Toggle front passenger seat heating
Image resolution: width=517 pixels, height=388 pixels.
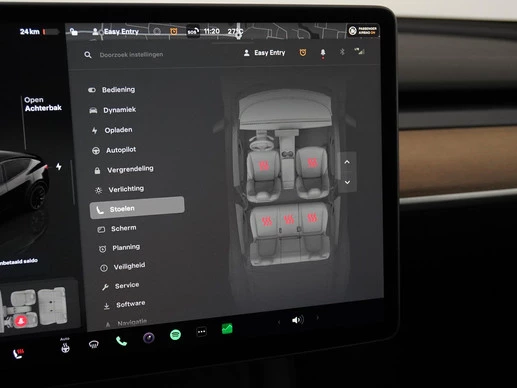pos(312,162)
